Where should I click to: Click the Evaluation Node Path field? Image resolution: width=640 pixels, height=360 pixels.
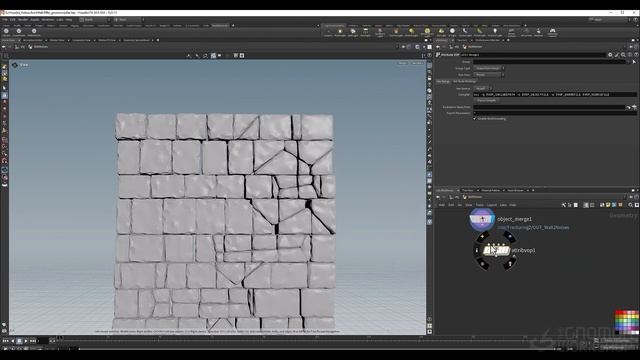(549, 107)
